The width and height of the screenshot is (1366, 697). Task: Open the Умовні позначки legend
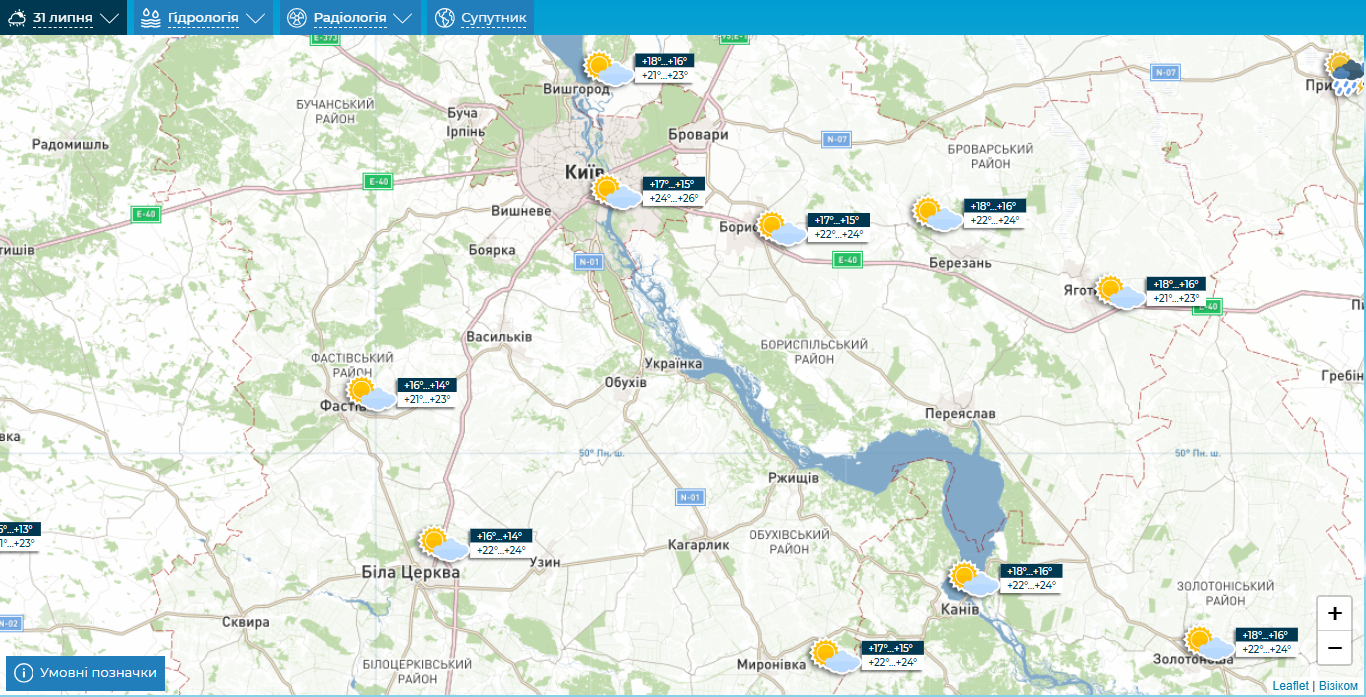tap(85, 673)
